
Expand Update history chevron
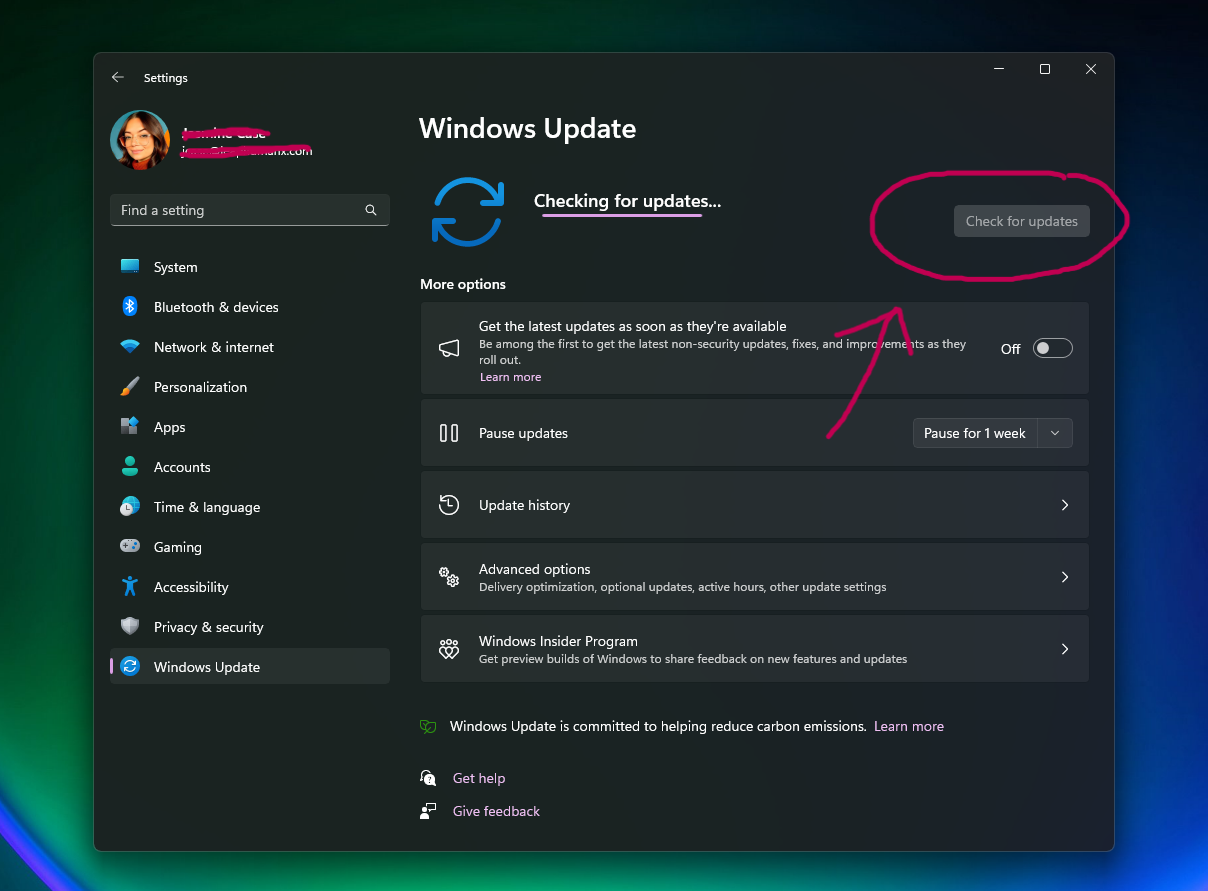click(1065, 505)
